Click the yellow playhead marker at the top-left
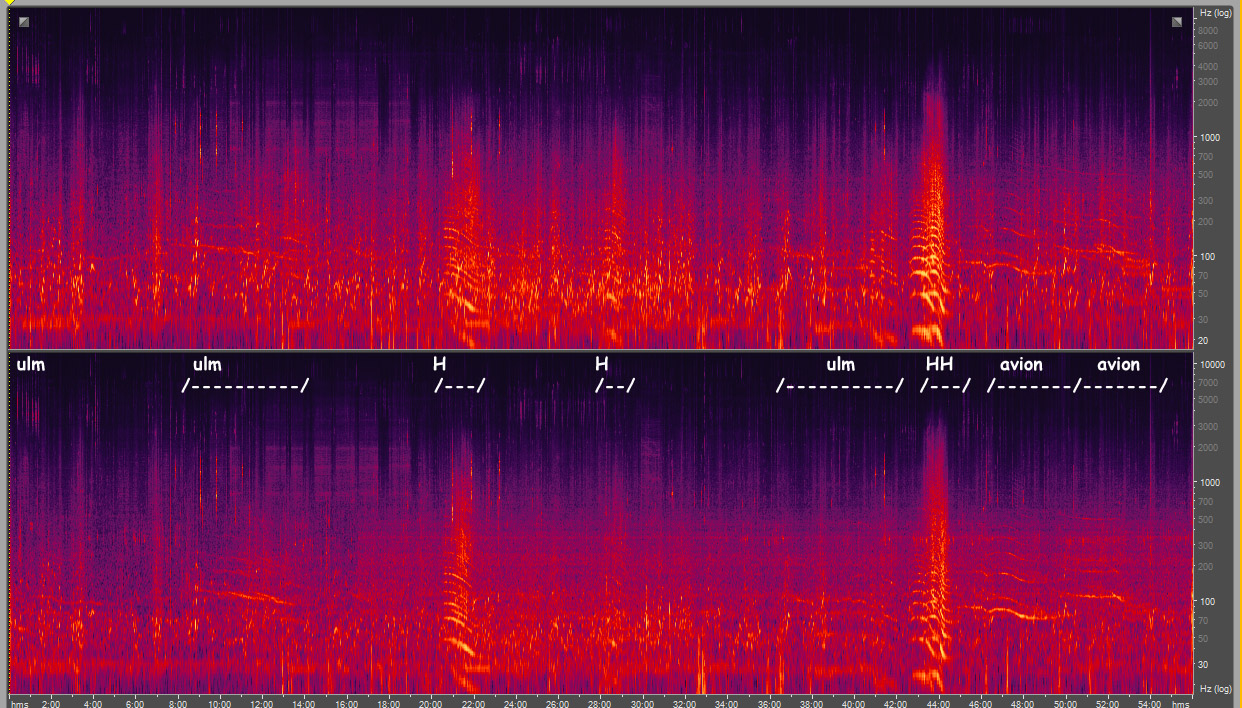The image size is (1242, 708). [x=10, y=3]
